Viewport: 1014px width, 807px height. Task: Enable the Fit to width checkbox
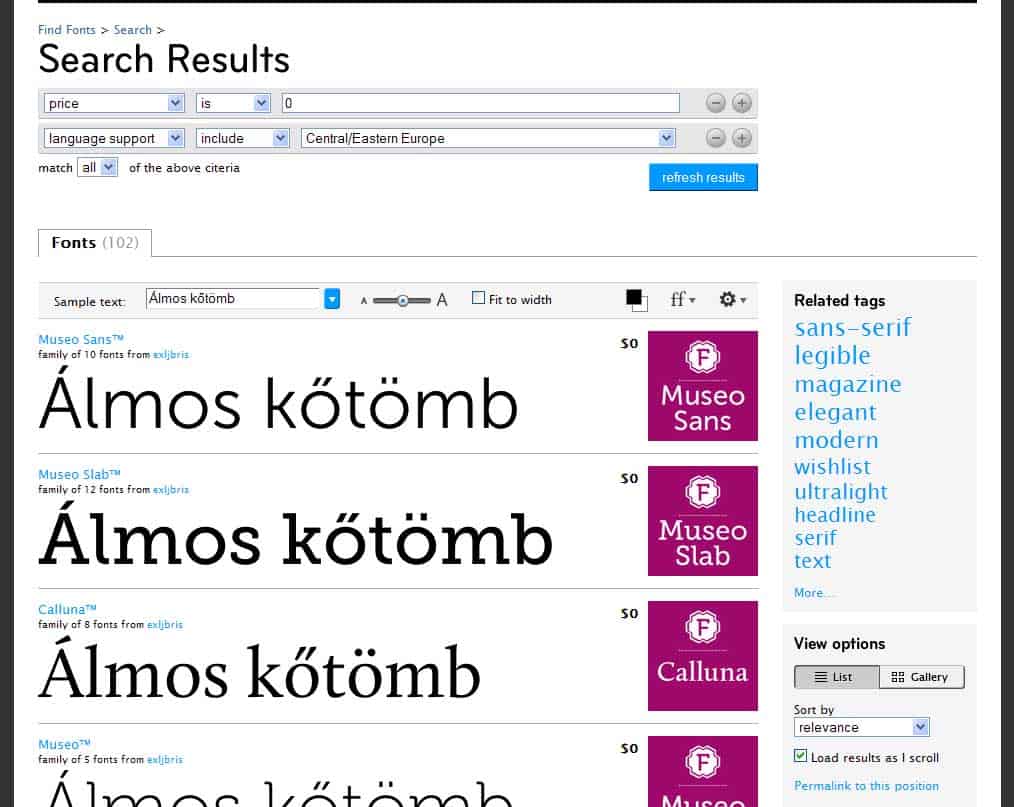pos(479,298)
